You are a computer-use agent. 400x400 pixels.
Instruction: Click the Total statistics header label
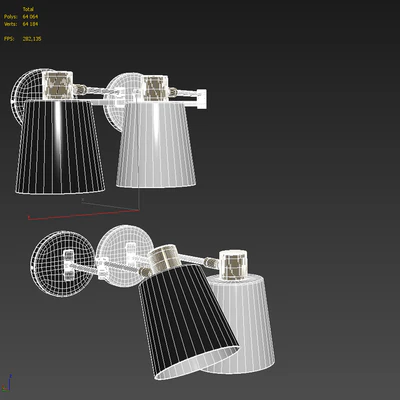[x=28, y=9]
